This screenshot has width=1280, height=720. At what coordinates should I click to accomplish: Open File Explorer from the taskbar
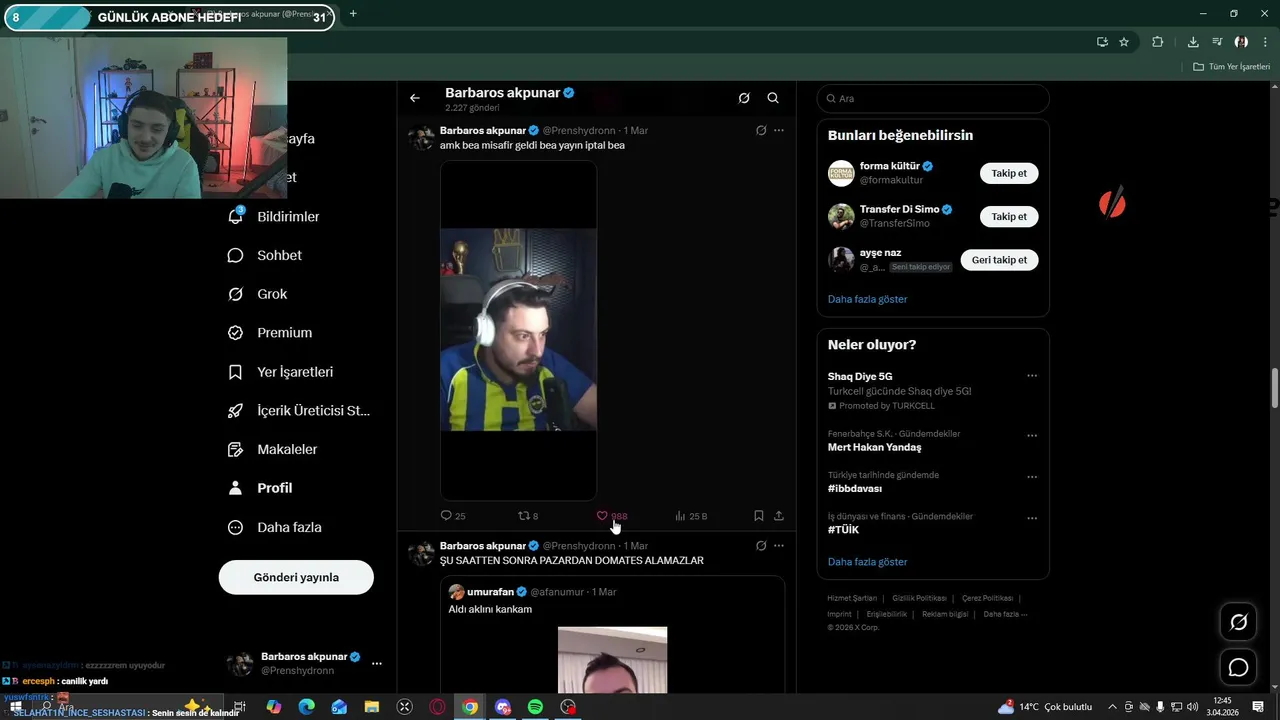[x=372, y=707]
